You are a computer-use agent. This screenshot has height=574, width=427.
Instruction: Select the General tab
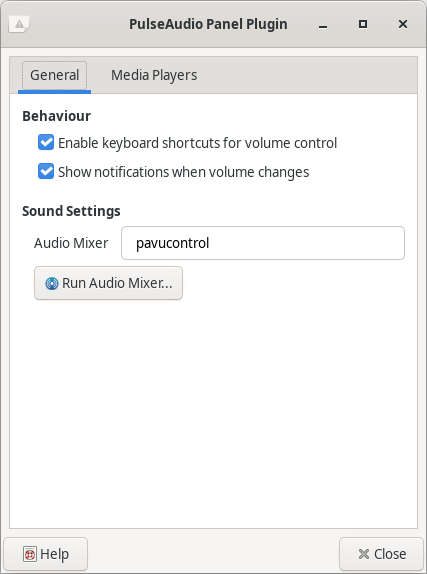click(55, 75)
